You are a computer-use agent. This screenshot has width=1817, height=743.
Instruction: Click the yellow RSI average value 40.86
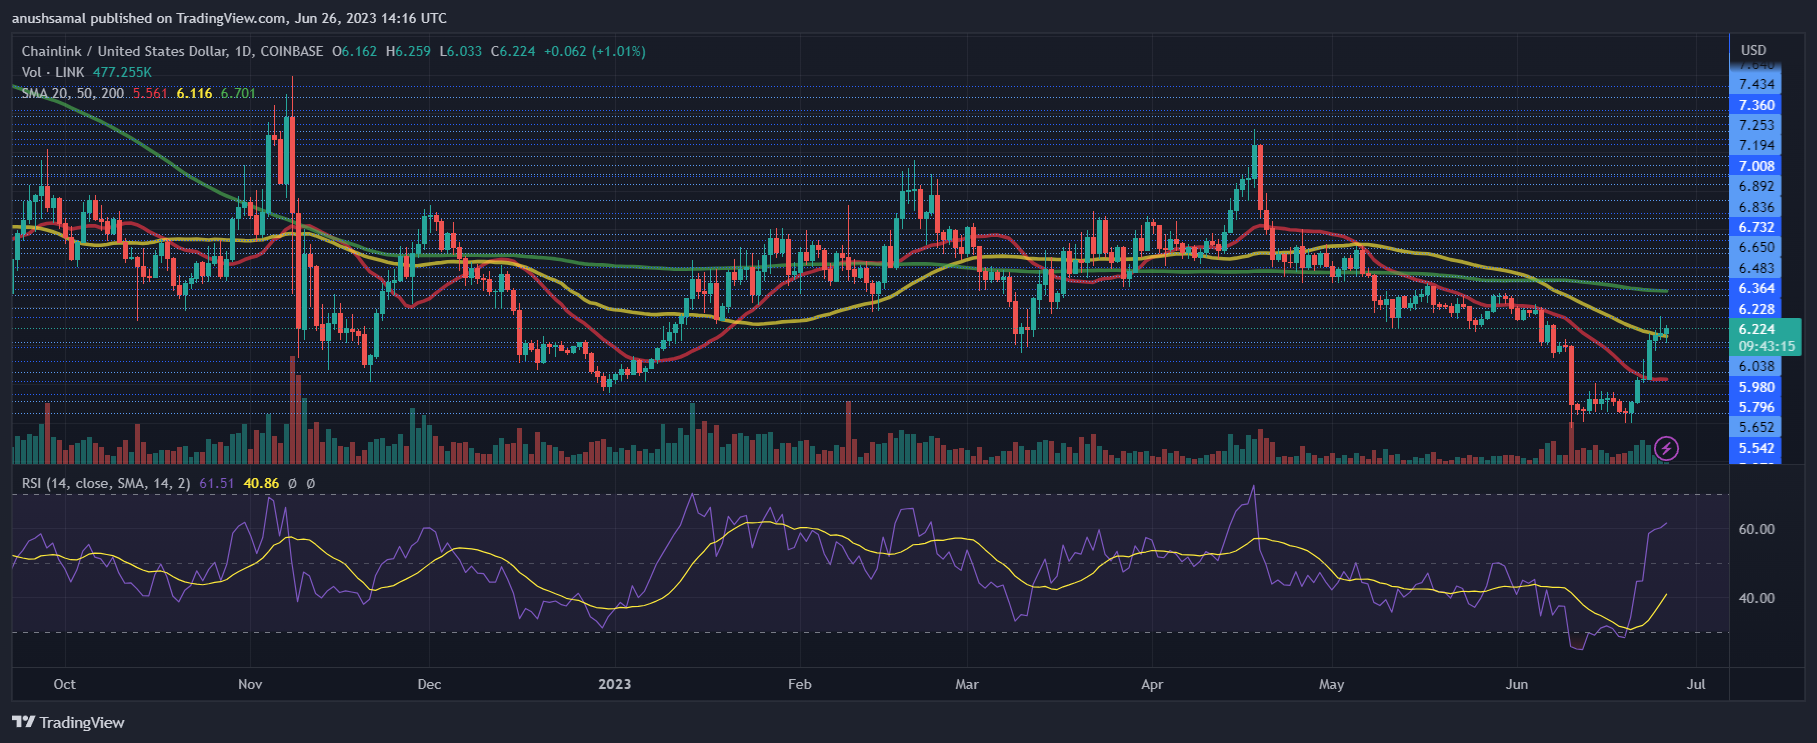[261, 483]
